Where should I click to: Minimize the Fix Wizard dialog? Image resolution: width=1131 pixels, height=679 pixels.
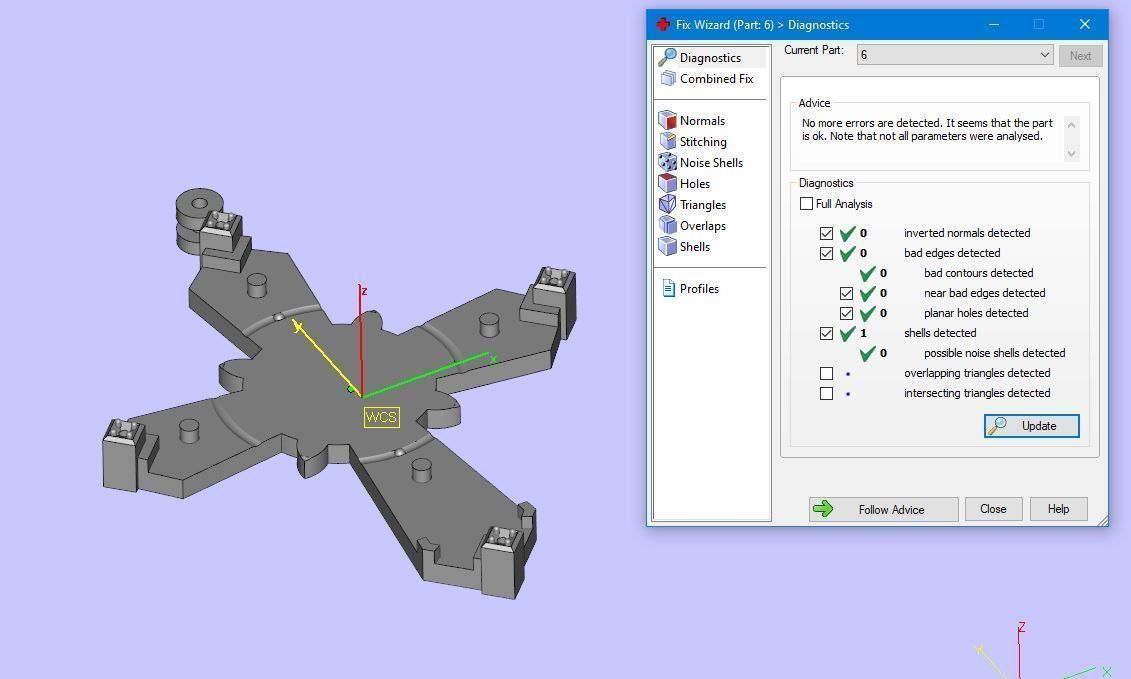(993, 25)
